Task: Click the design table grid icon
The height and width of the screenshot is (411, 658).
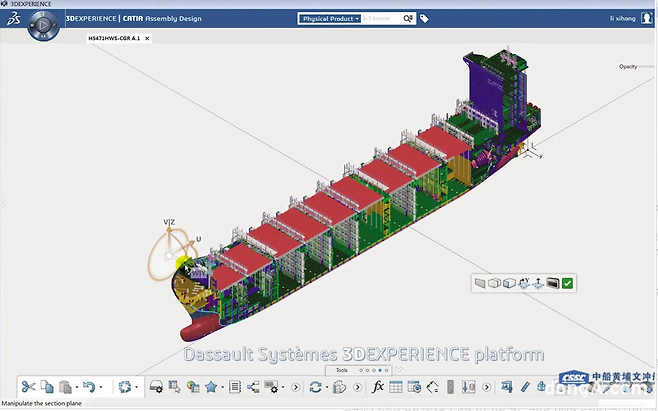Action: [x=396, y=387]
